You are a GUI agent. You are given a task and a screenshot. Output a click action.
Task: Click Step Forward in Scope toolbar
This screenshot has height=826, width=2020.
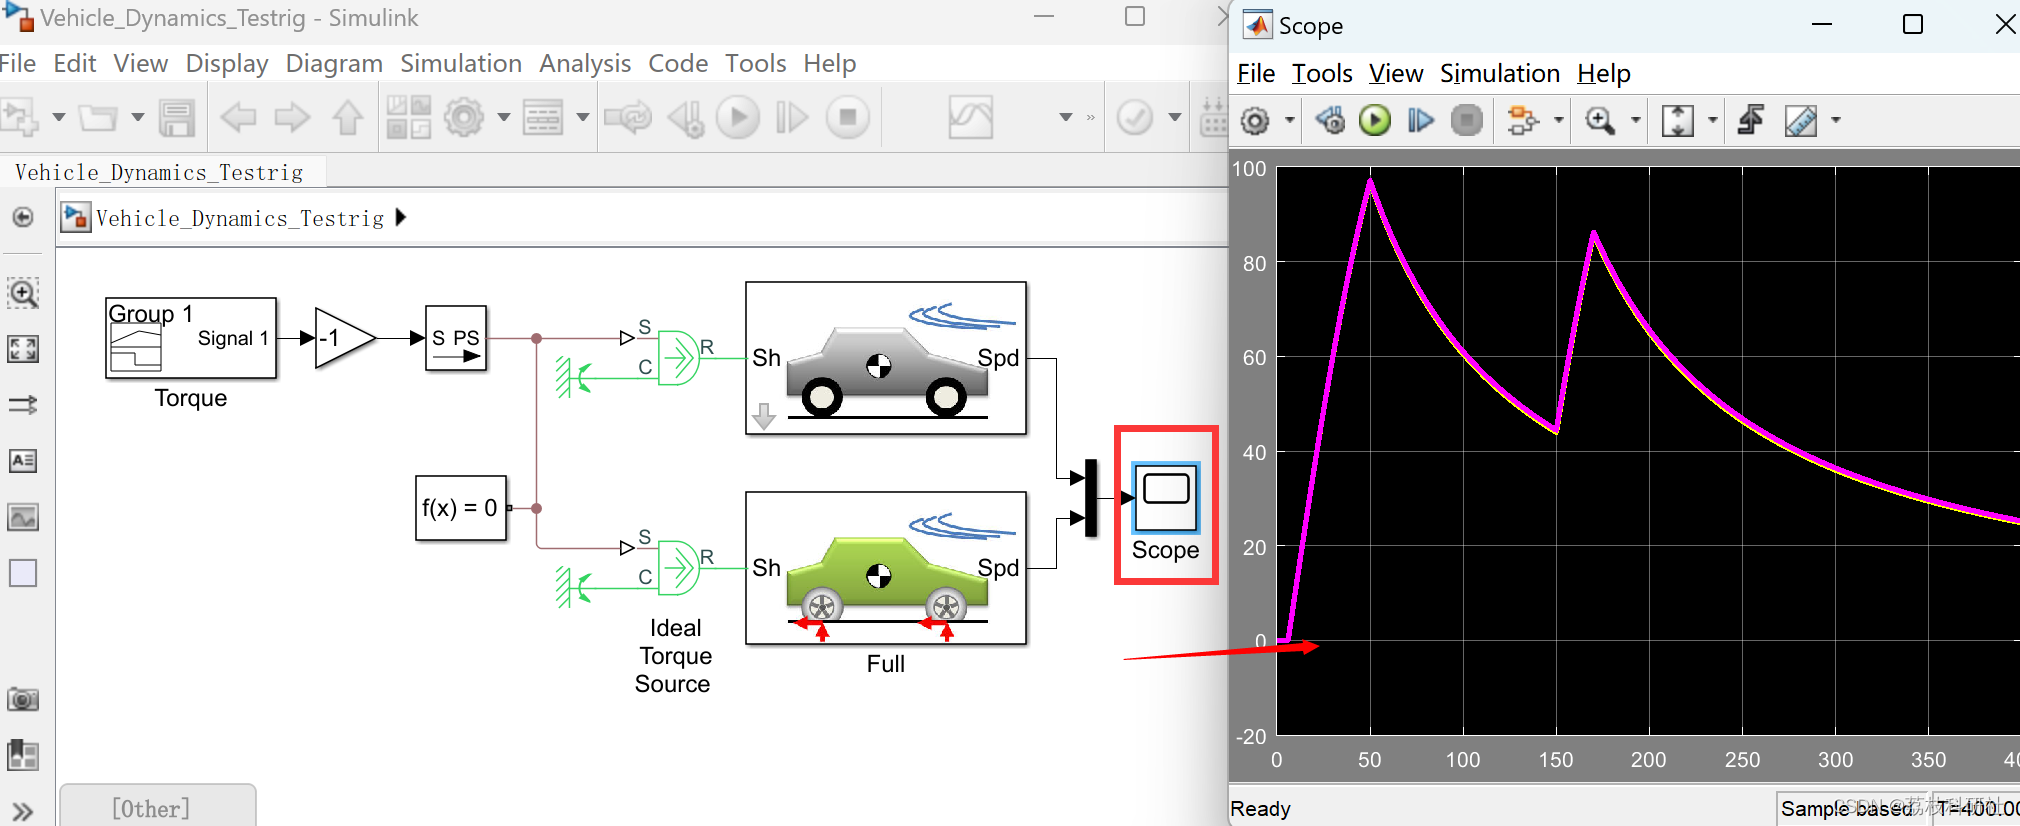click(x=1420, y=121)
